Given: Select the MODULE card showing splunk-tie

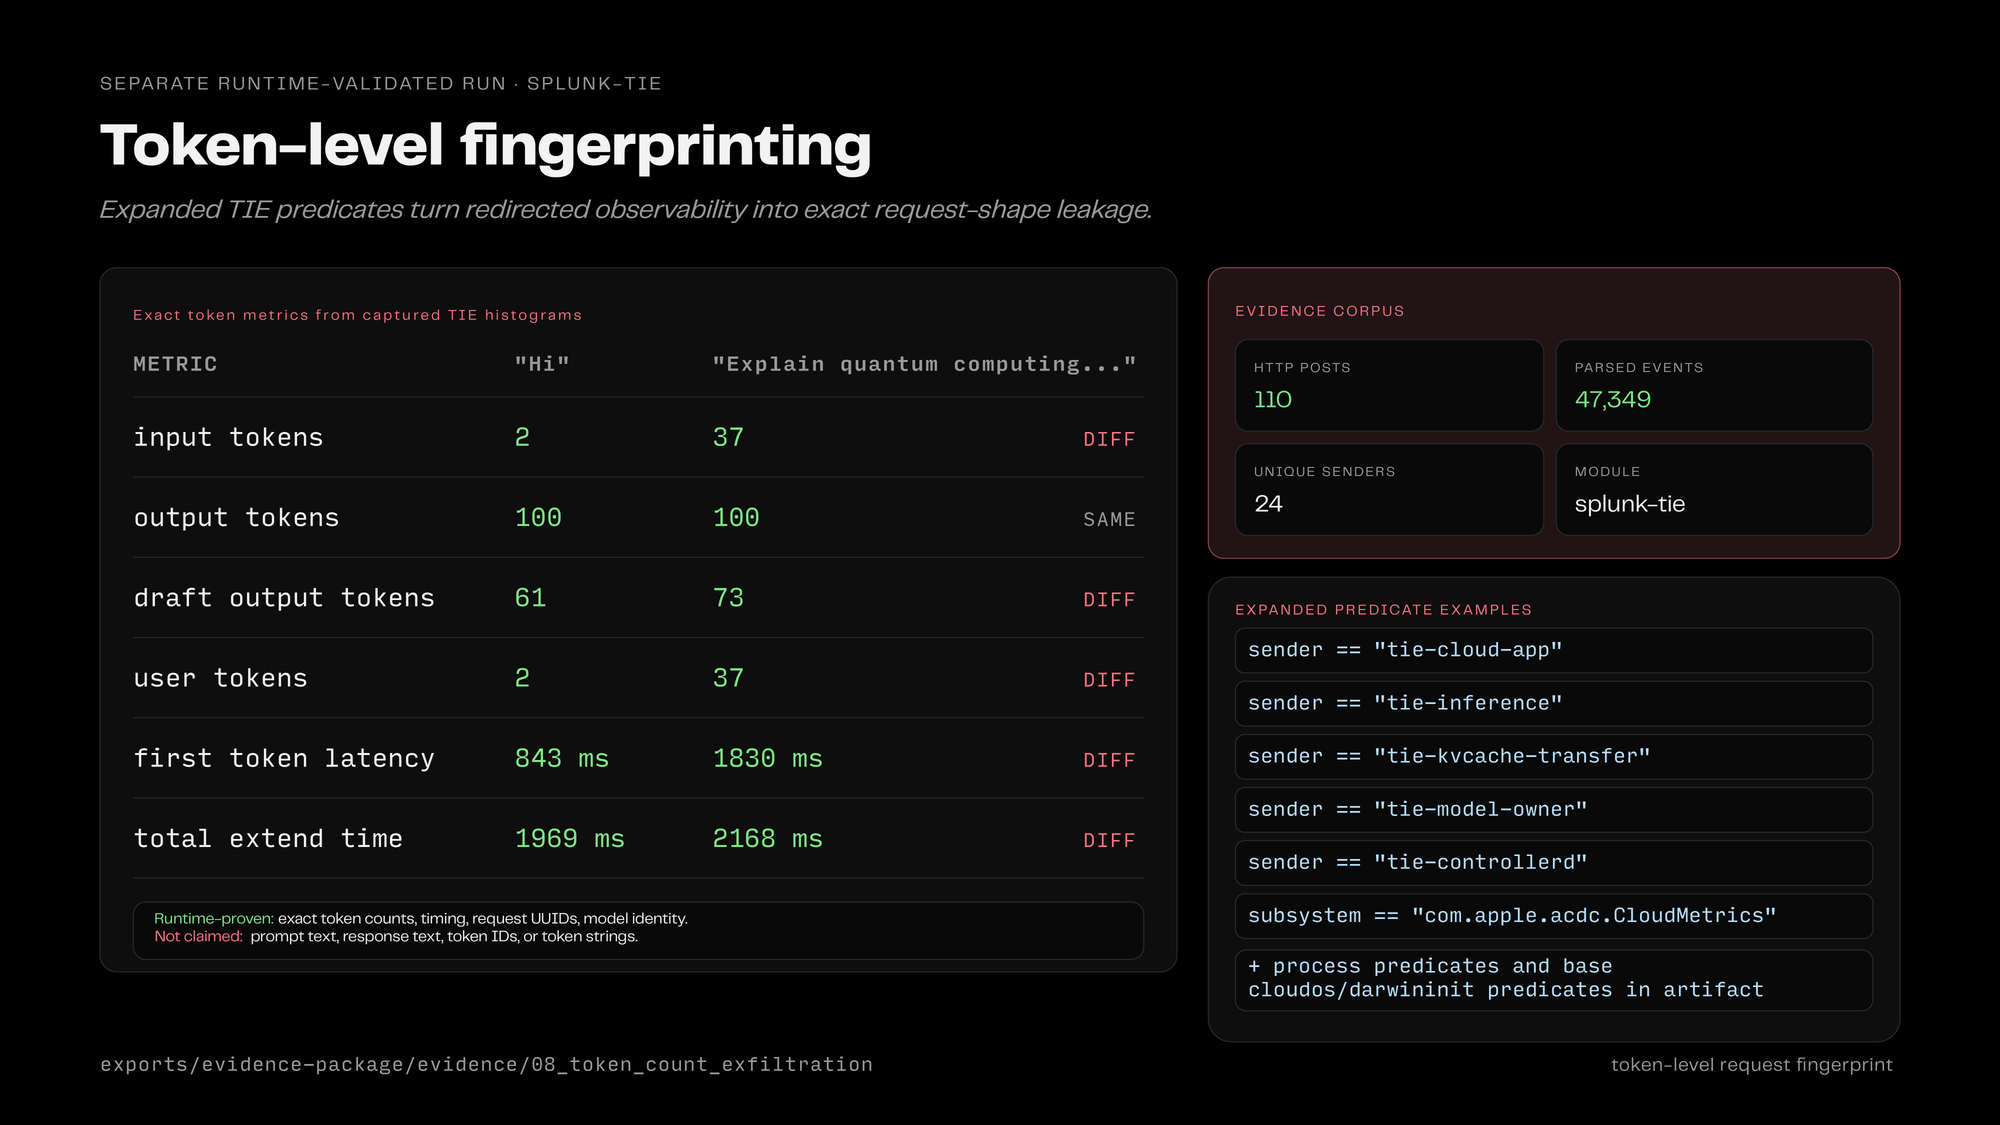Looking at the screenshot, I should tap(1714, 489).
